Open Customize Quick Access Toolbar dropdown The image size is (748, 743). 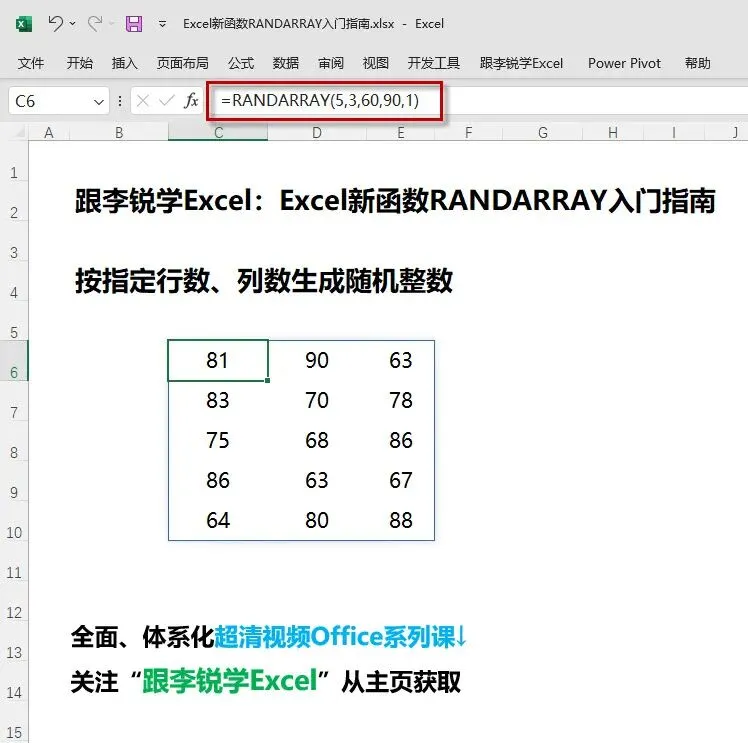[x=163, y=24]
